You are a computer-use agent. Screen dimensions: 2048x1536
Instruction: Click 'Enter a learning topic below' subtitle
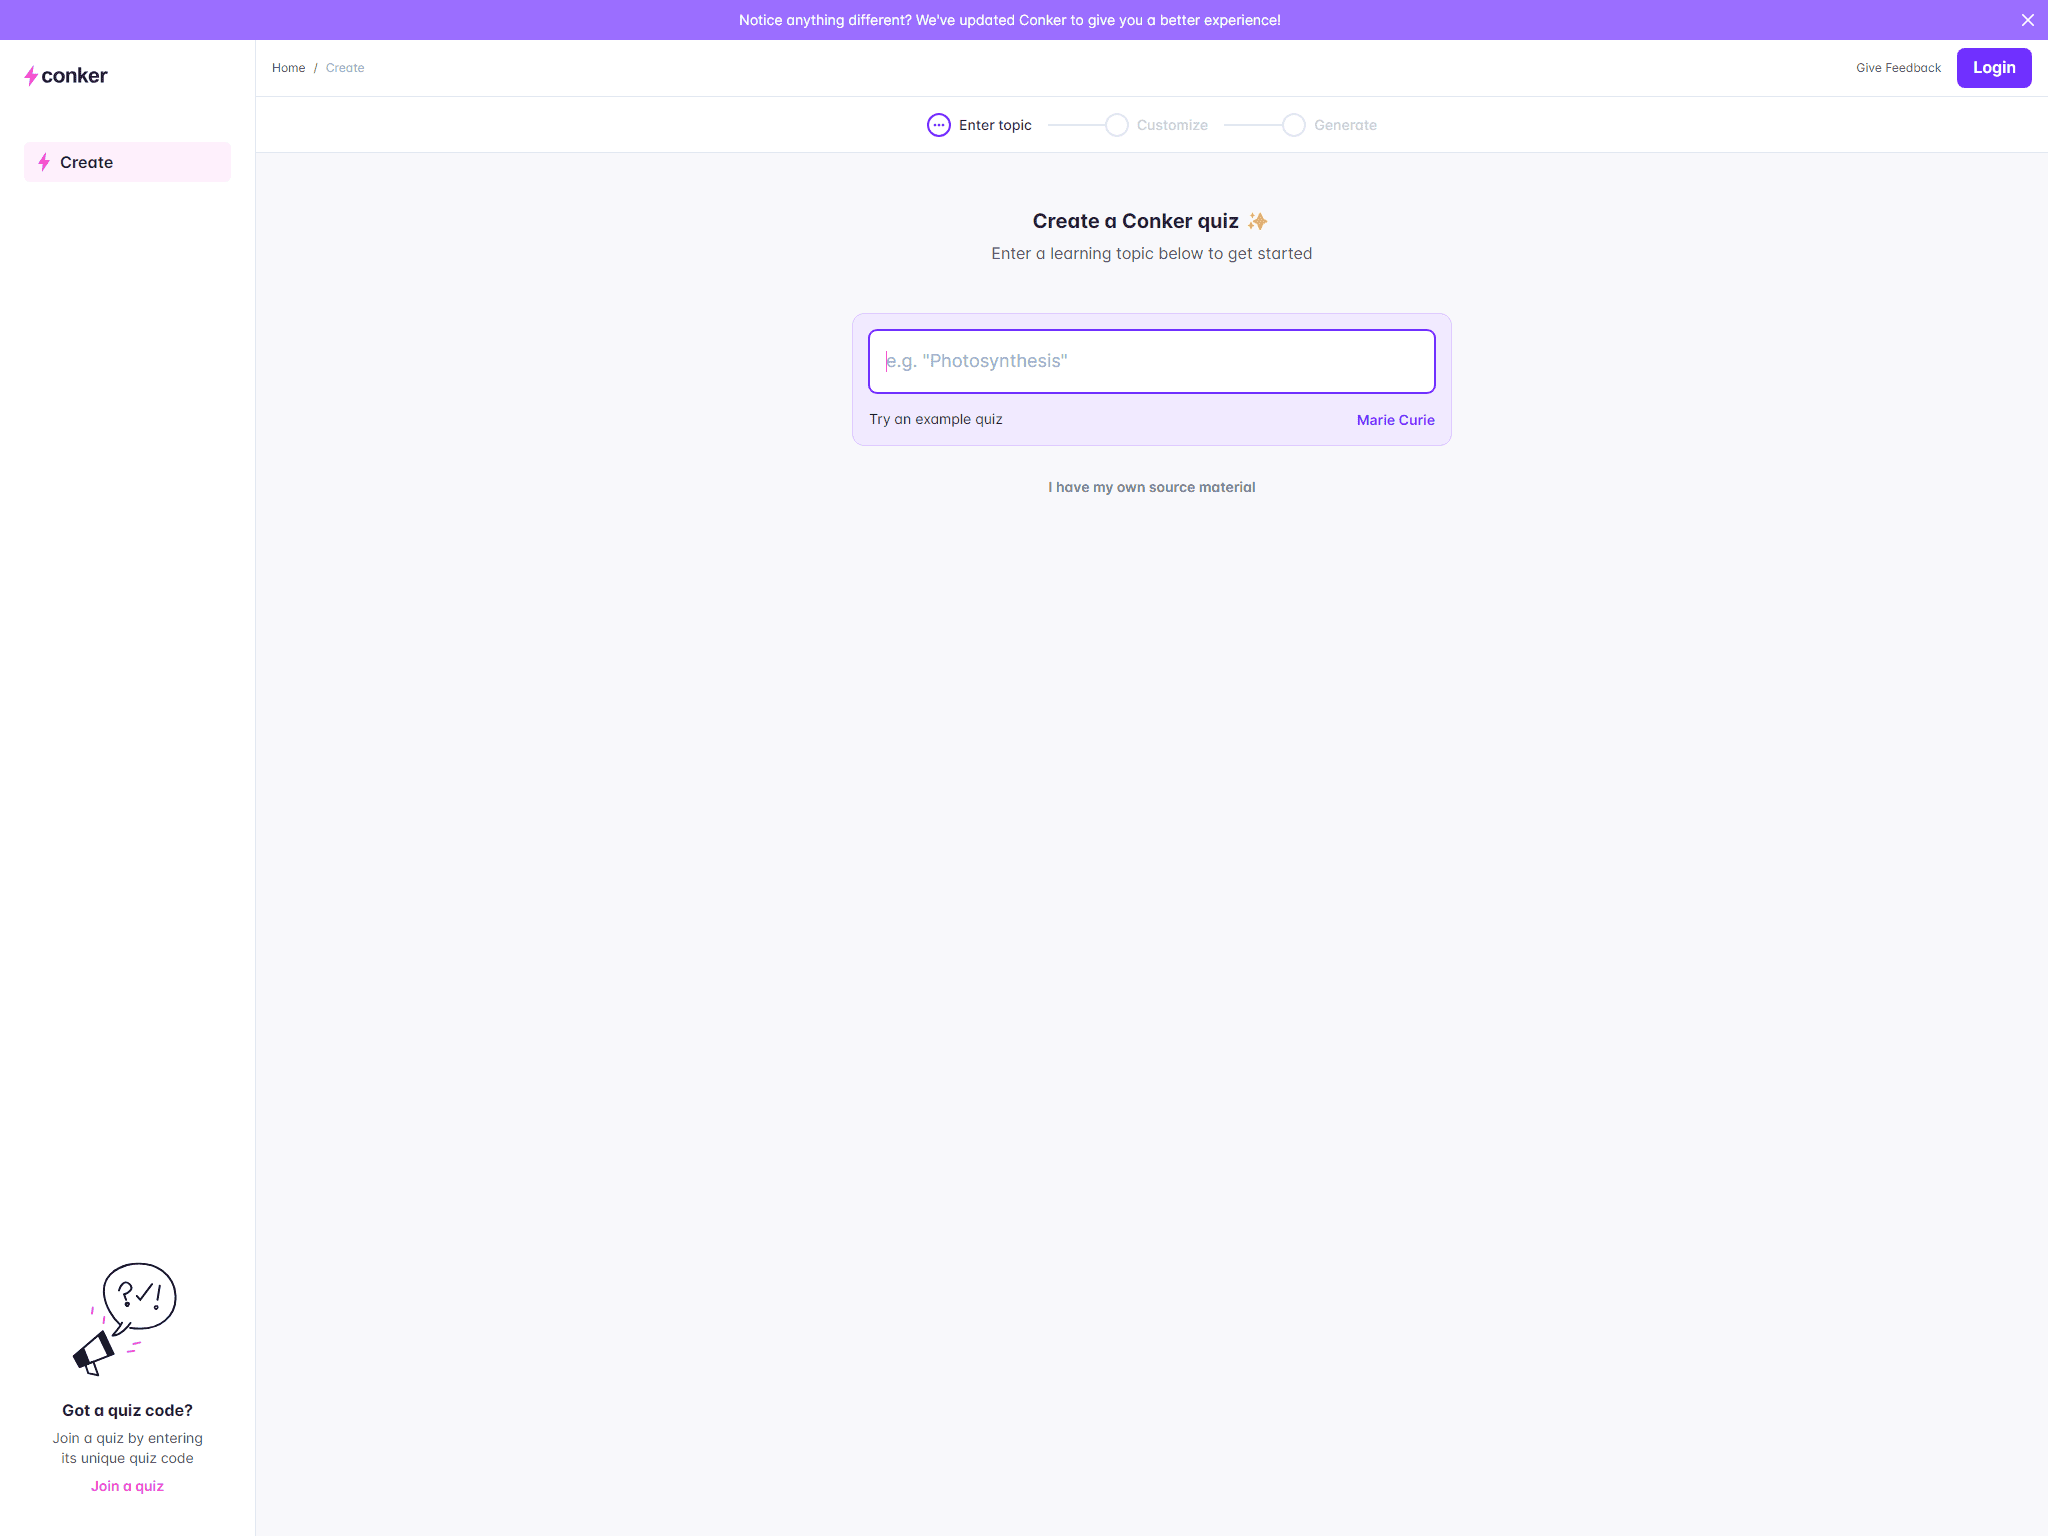pos(1151,254)
